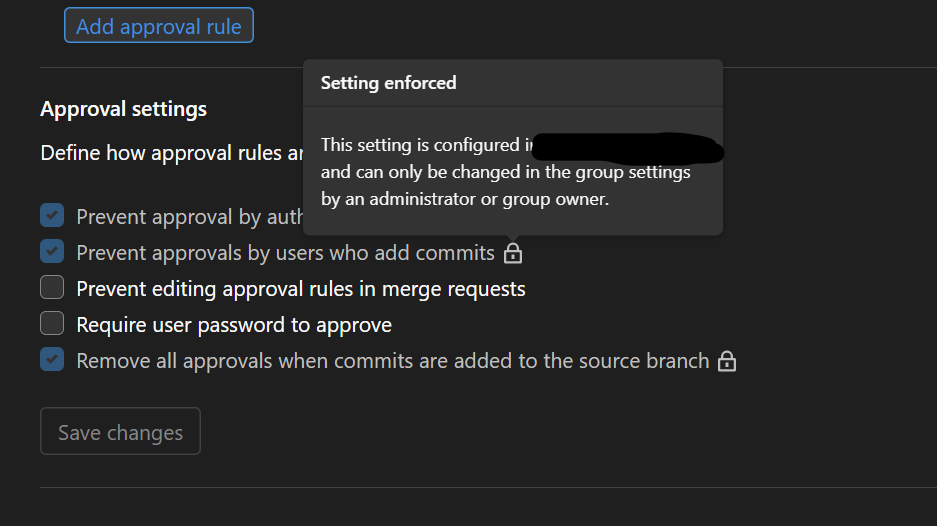Uncheck 'Remove all approvals when commits are added' checkbox
The image size is (937, 526).
(x=52, y=360)
